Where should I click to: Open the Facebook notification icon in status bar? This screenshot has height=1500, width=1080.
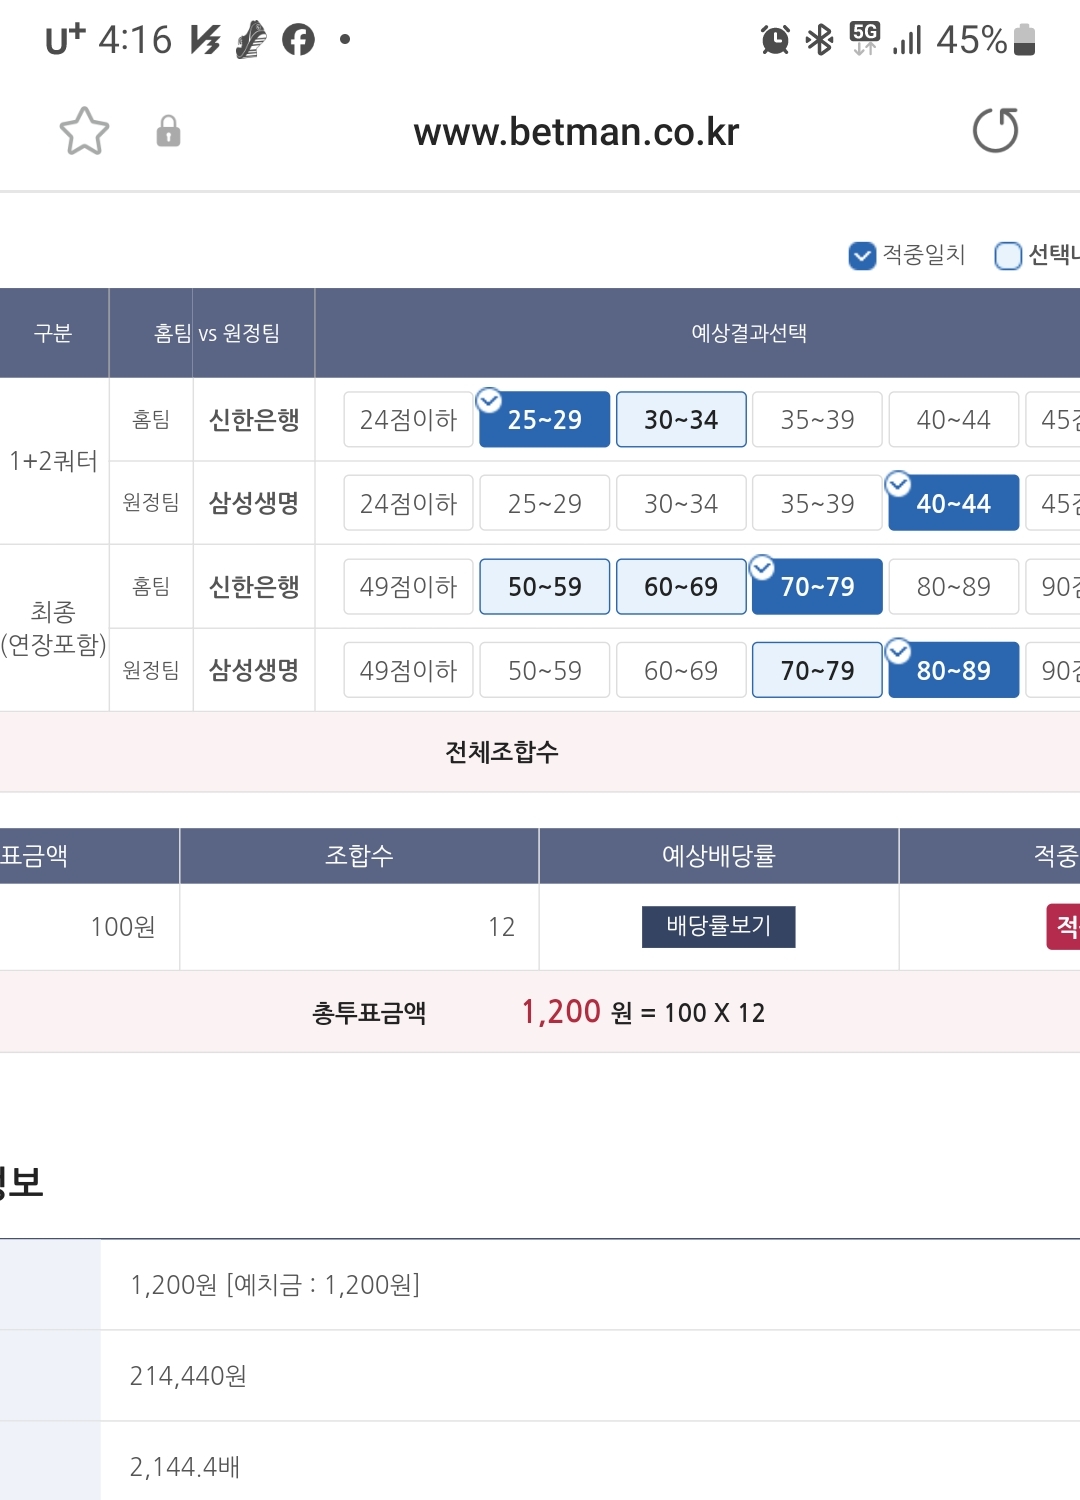point(298,40)
